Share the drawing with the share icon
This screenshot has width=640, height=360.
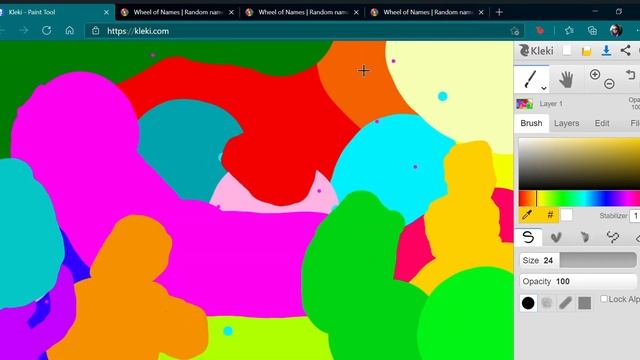tap(625, 51)
